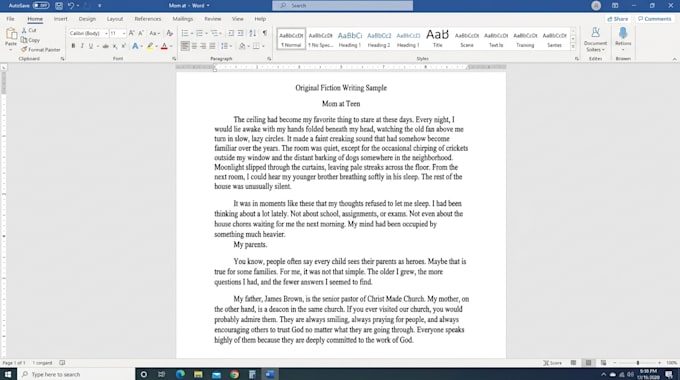Toggle Show/Hide paragraph marks

[x=265, y=33]
